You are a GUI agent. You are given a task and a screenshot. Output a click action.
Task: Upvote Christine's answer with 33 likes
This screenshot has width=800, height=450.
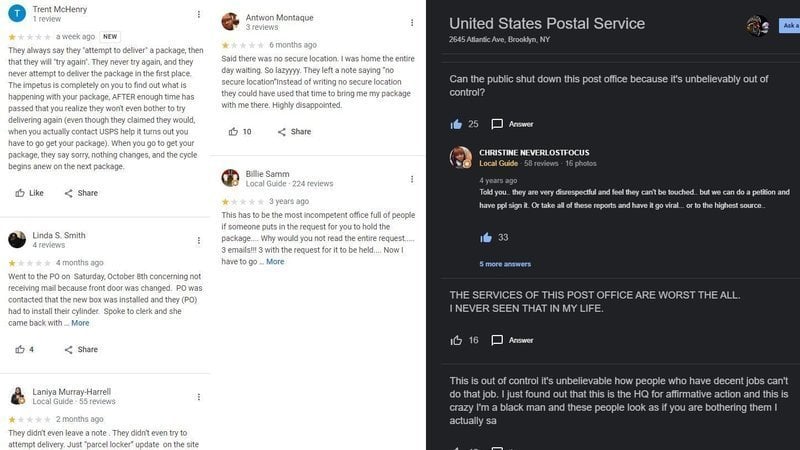(x=486, y=237)
